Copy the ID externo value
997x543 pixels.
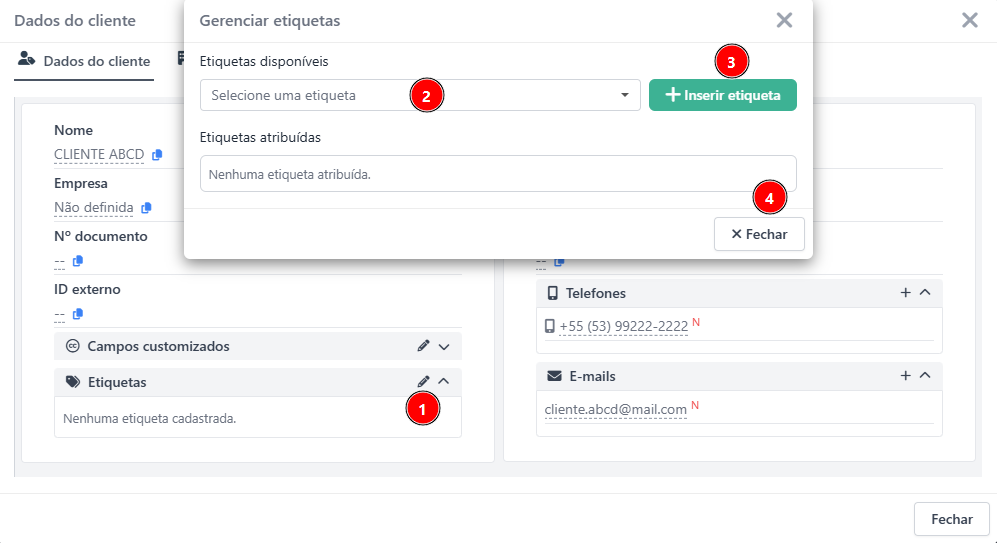click(x=77, y=314)
